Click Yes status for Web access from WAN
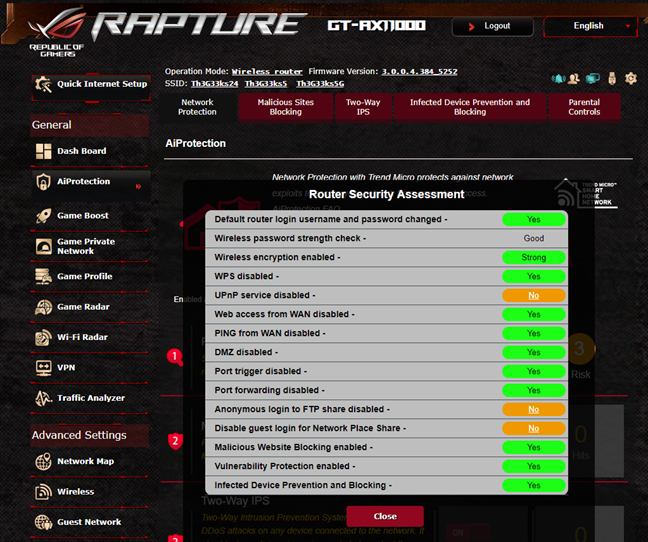 (x=534, y=314)
